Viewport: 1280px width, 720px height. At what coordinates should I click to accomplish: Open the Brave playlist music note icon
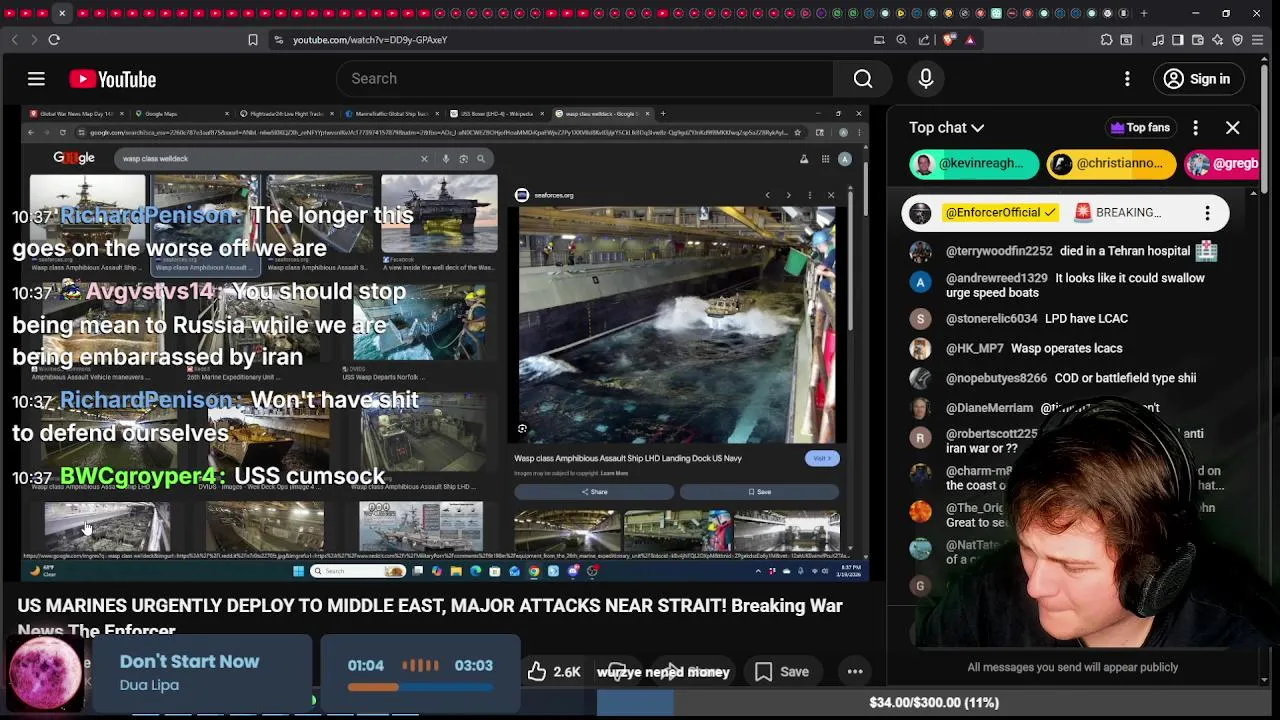[x=1158, y=40]
